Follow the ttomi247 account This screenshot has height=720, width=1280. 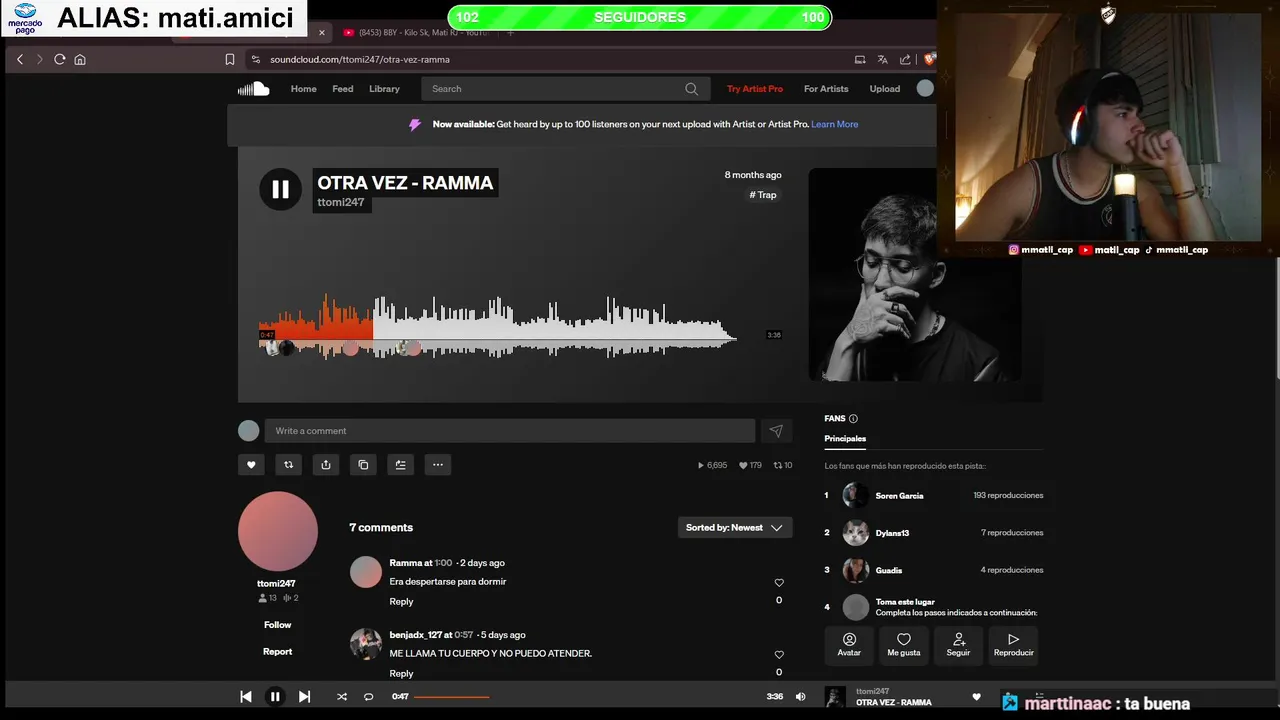tap(278, 625)
